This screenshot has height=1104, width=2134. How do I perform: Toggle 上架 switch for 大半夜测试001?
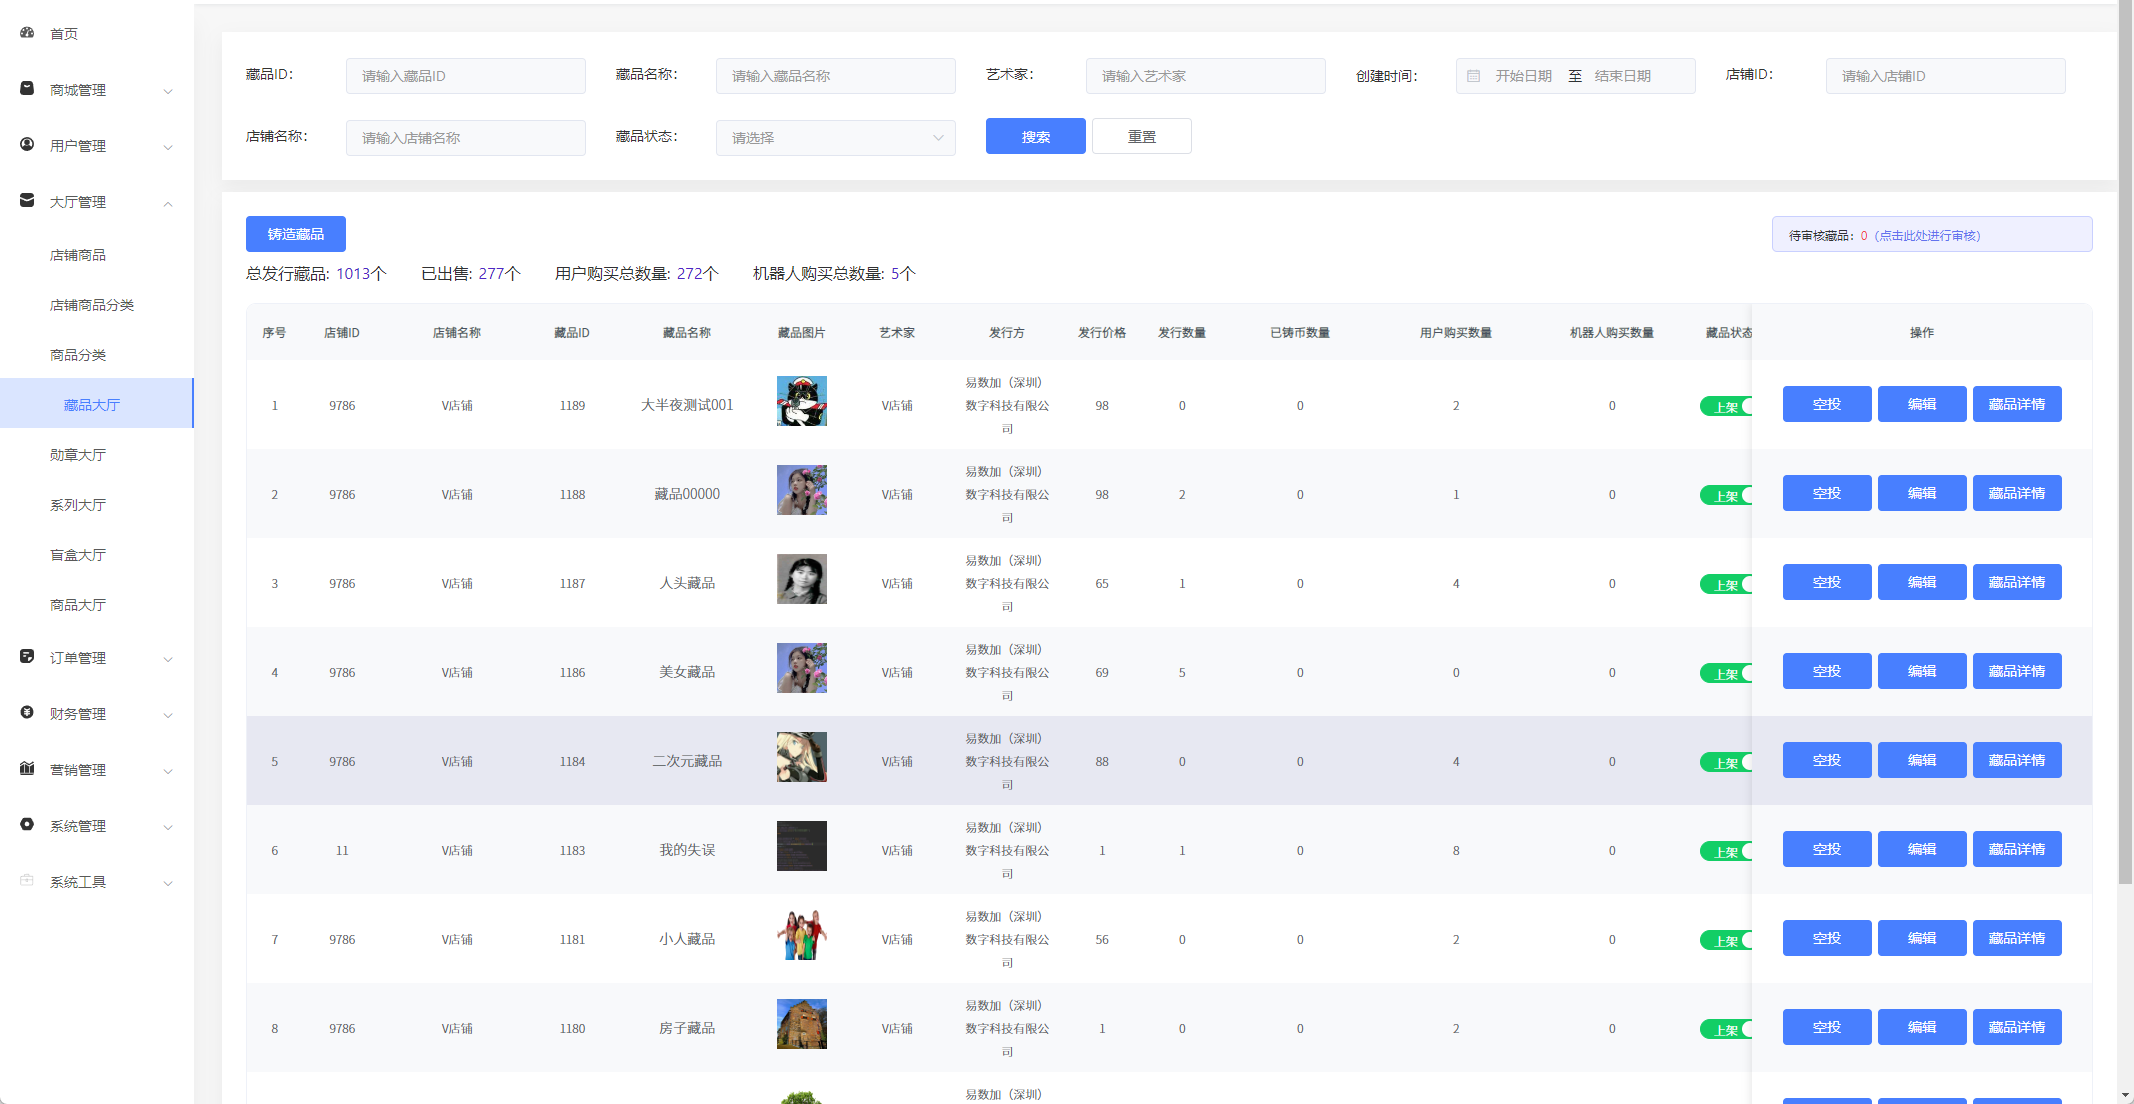click(1726, 406)
